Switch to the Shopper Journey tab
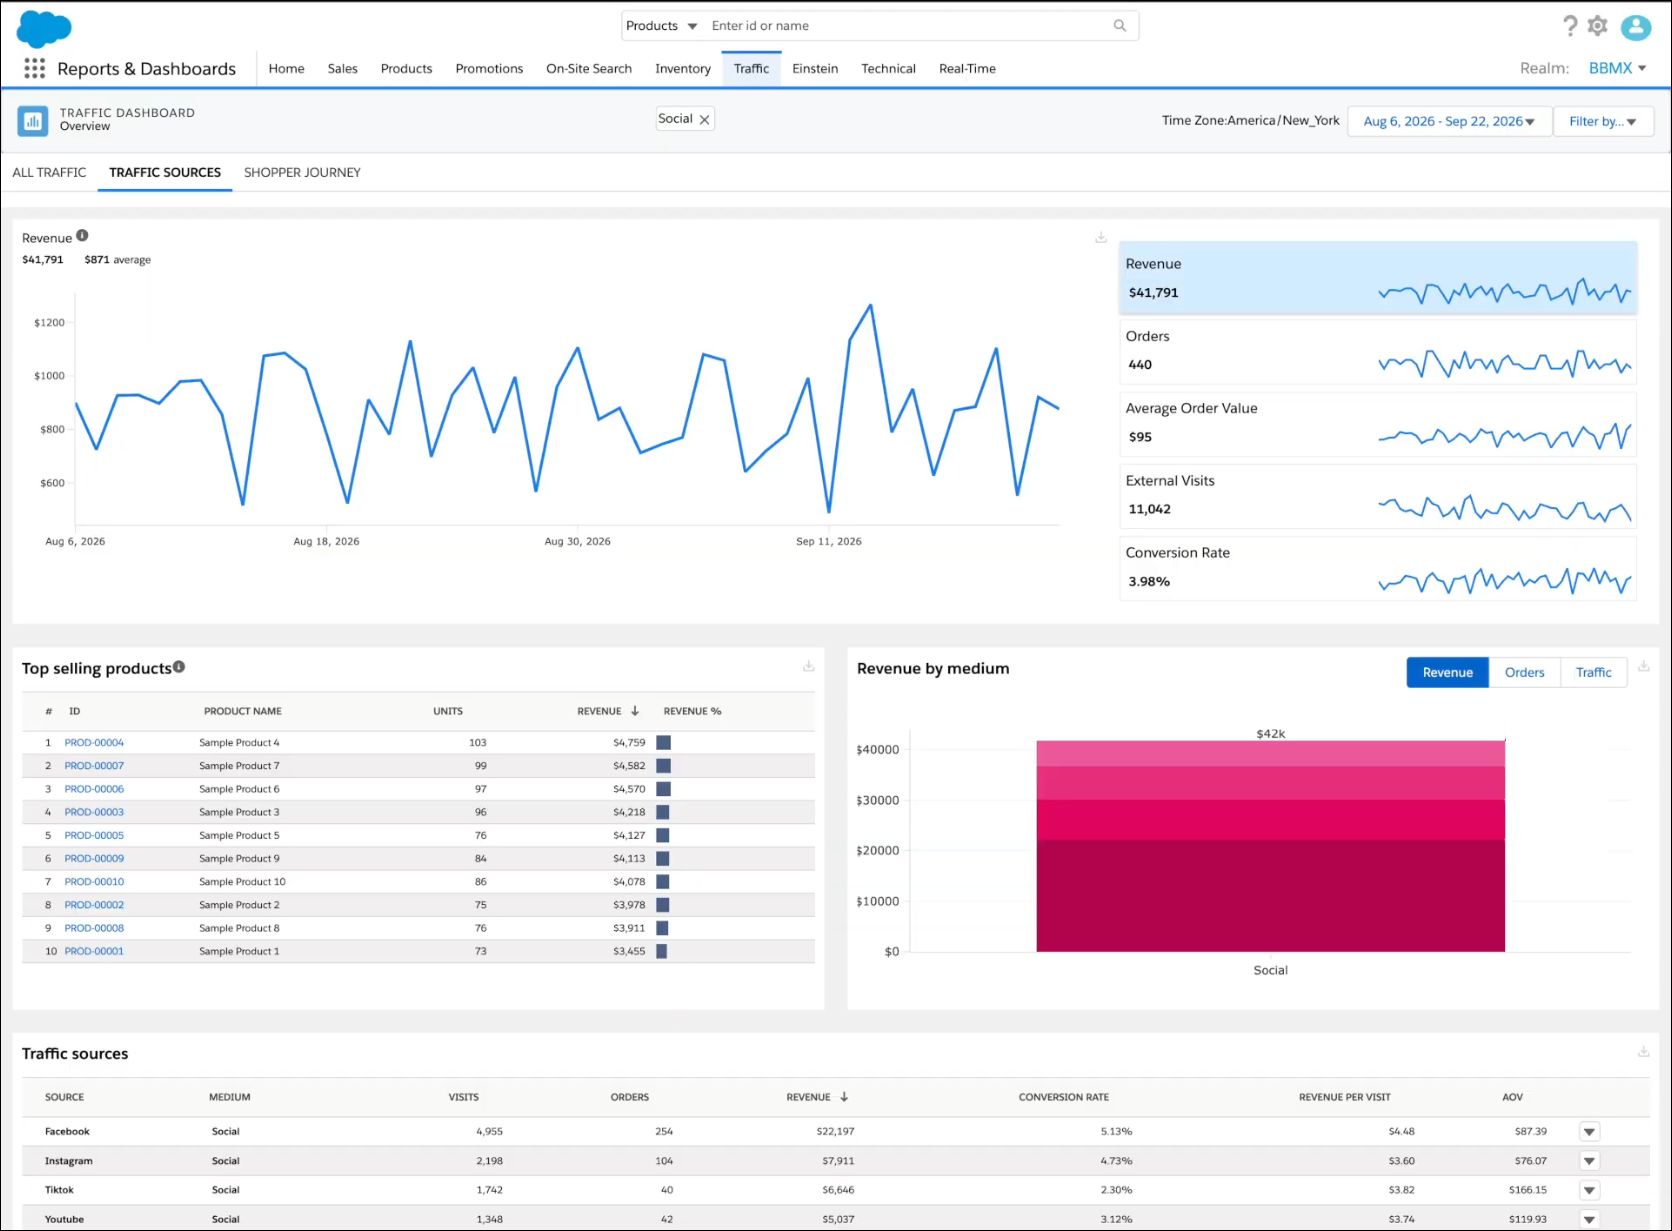This screenshot has width=1672, height=1231. [302, 172]
